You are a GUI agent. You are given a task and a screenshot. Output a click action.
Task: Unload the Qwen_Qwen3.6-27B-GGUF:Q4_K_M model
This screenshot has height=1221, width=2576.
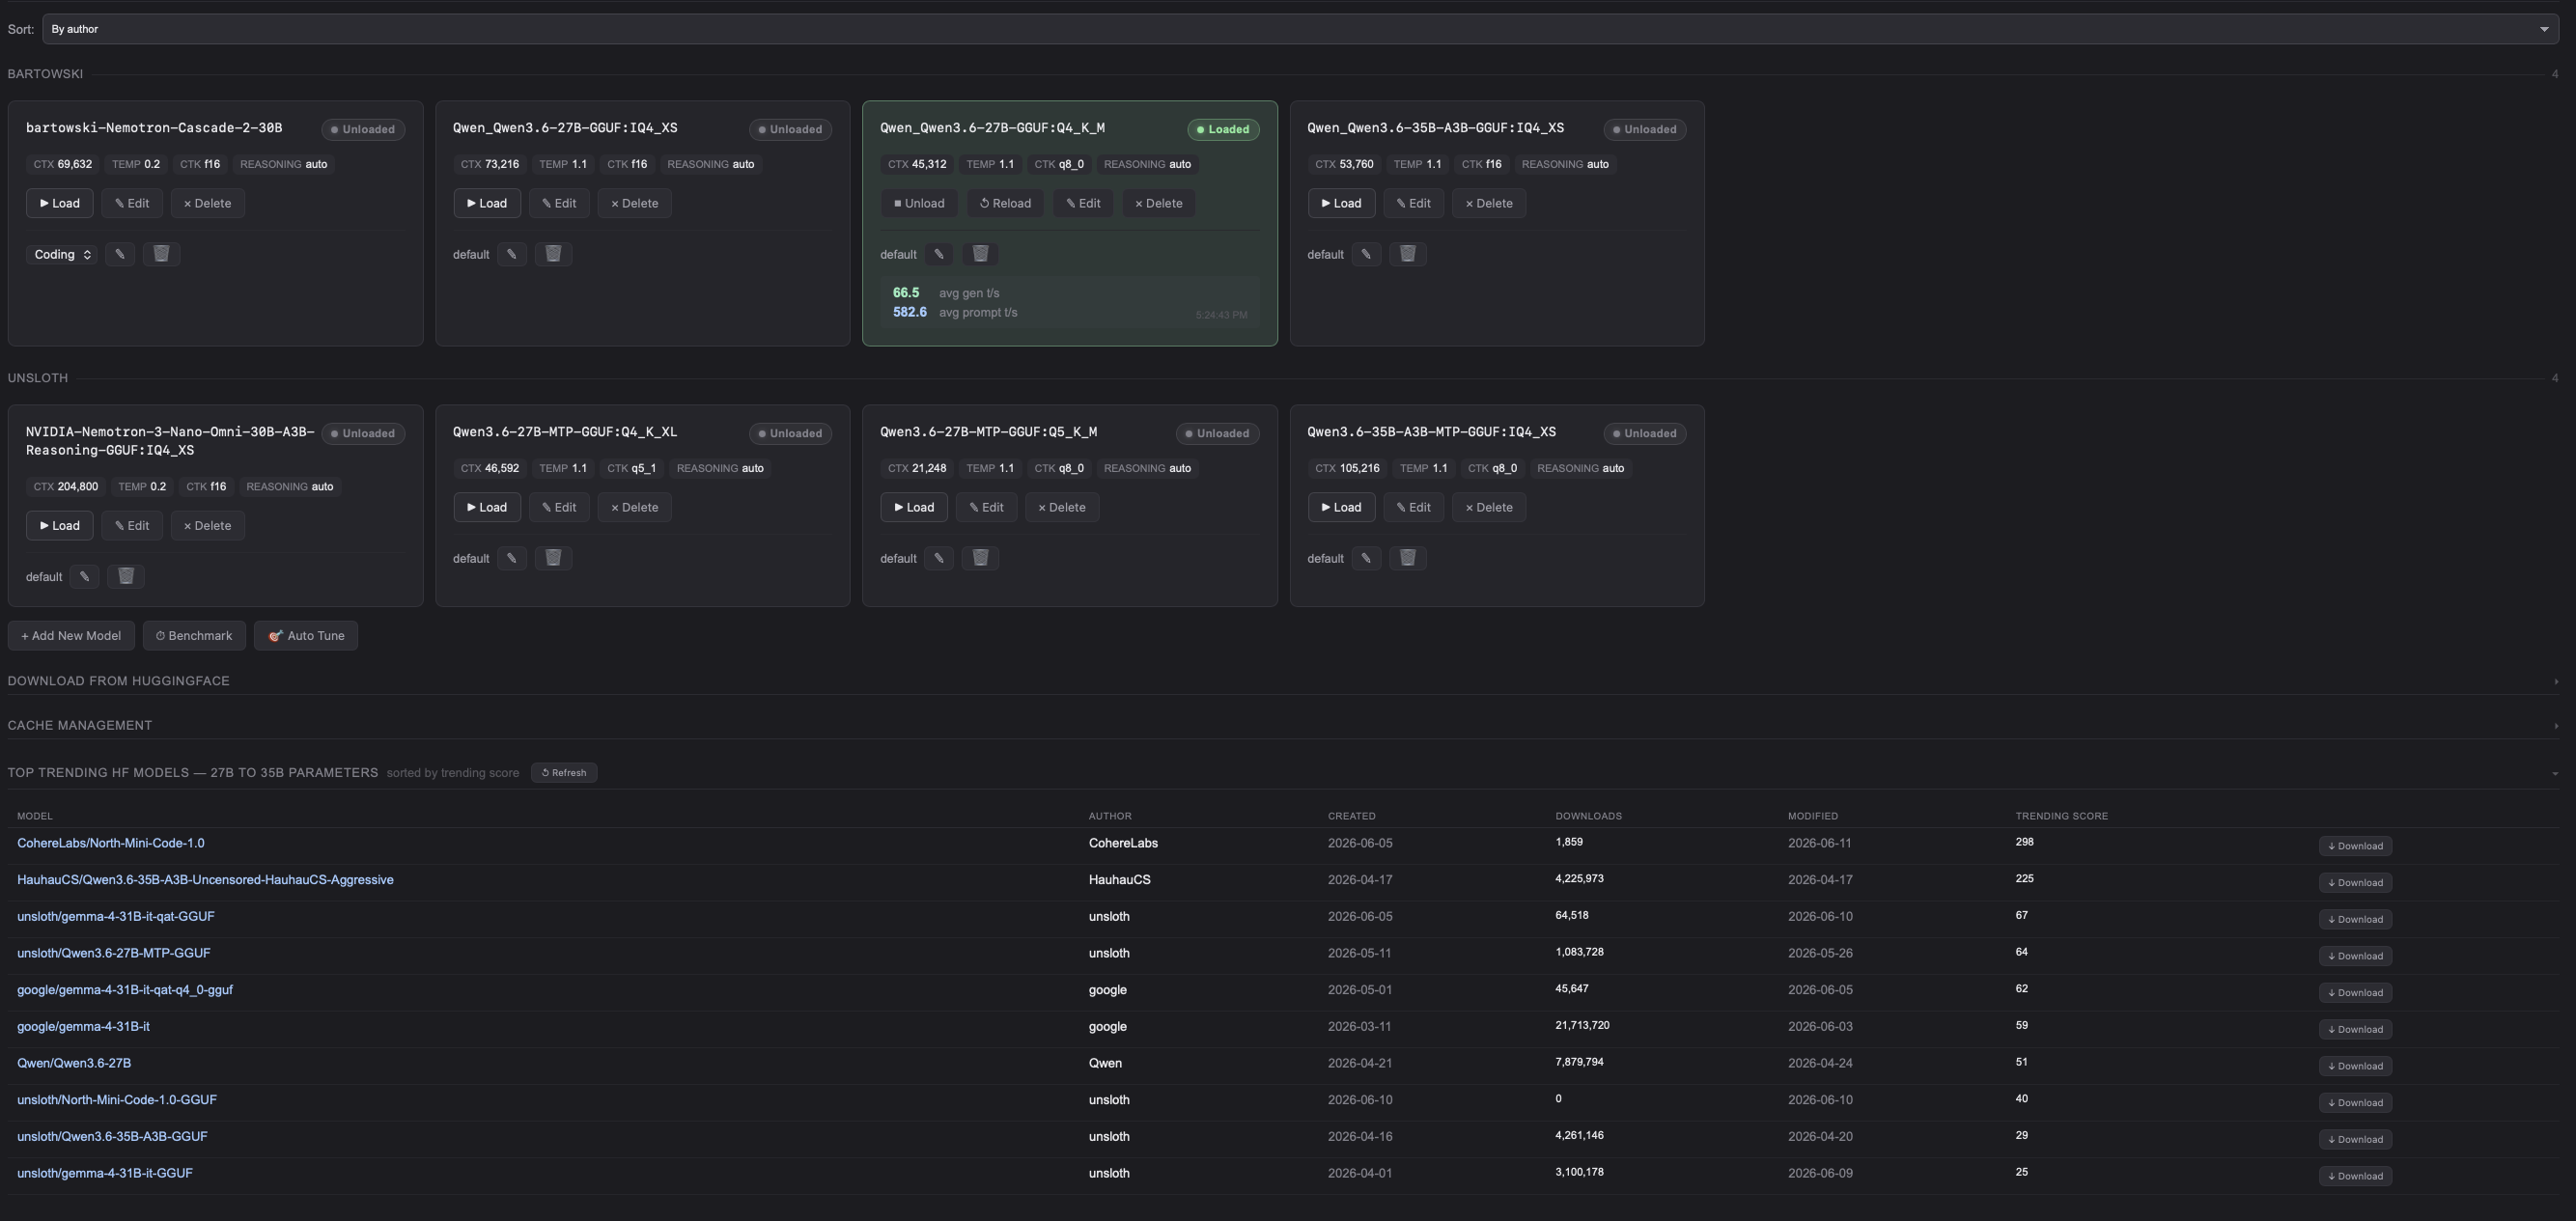[x=919, y=203]
